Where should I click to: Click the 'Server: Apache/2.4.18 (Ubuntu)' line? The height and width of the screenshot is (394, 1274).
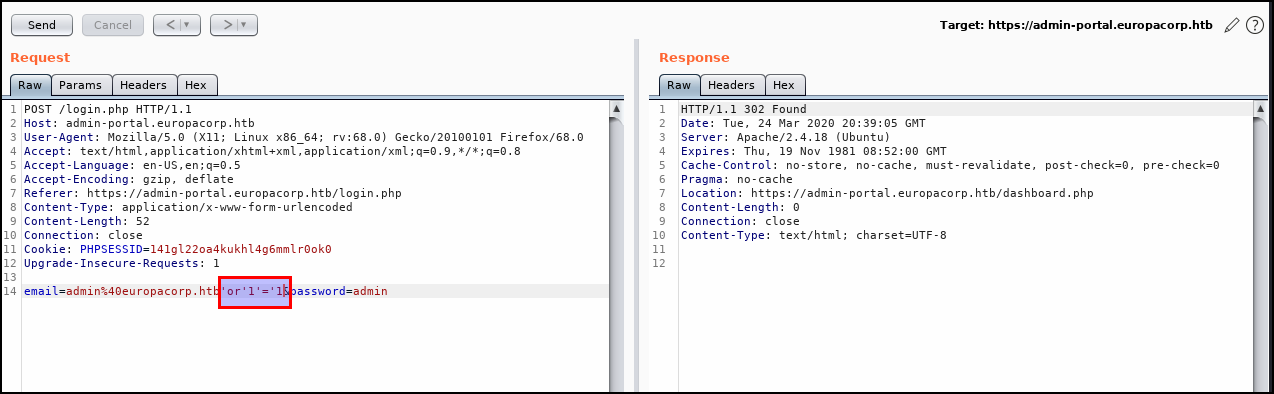(785, 137)
